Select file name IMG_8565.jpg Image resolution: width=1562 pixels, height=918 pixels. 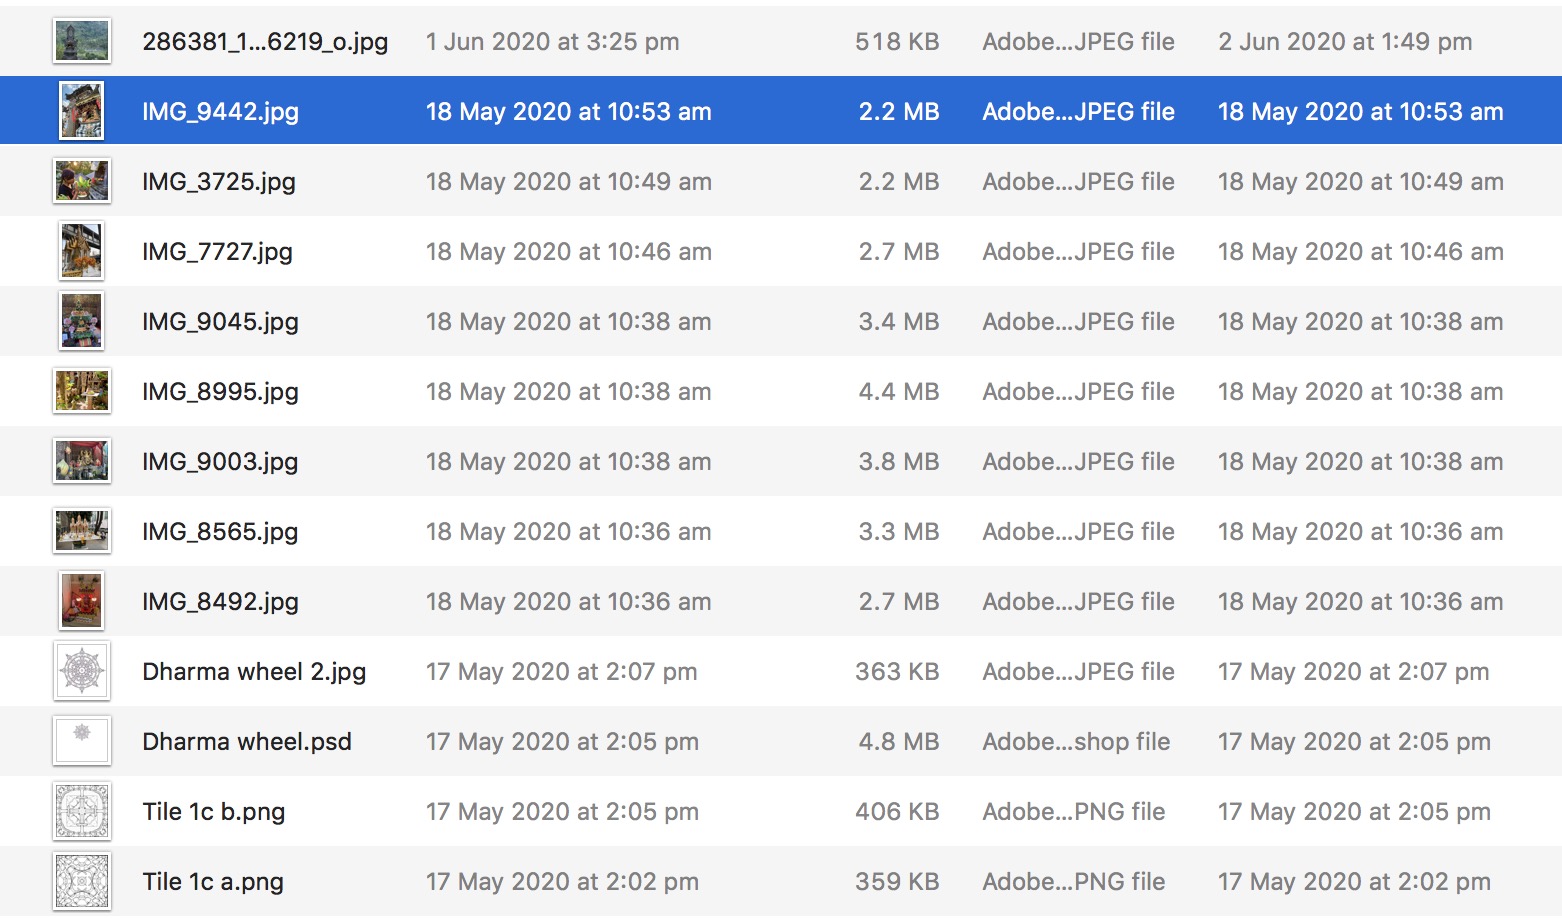click(x=220, y=532)
